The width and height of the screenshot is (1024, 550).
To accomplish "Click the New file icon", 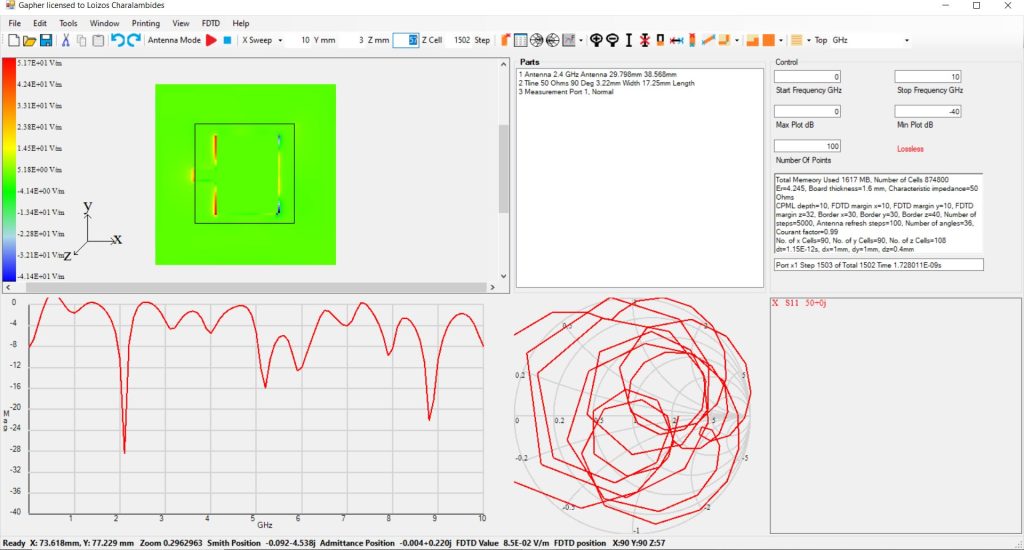I will pos(13,40).
